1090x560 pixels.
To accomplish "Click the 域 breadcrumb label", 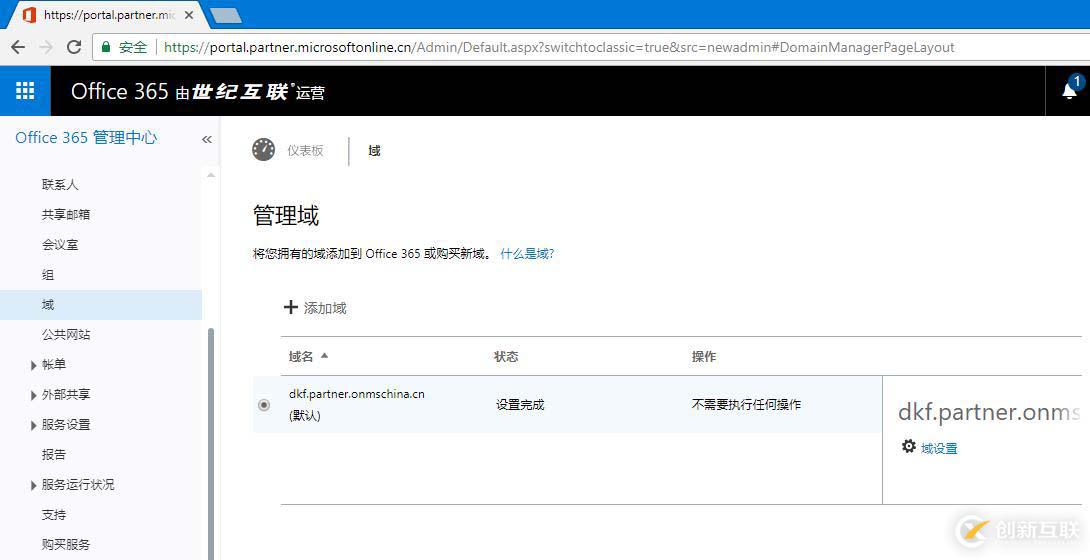I will click(x=374, y=150).
